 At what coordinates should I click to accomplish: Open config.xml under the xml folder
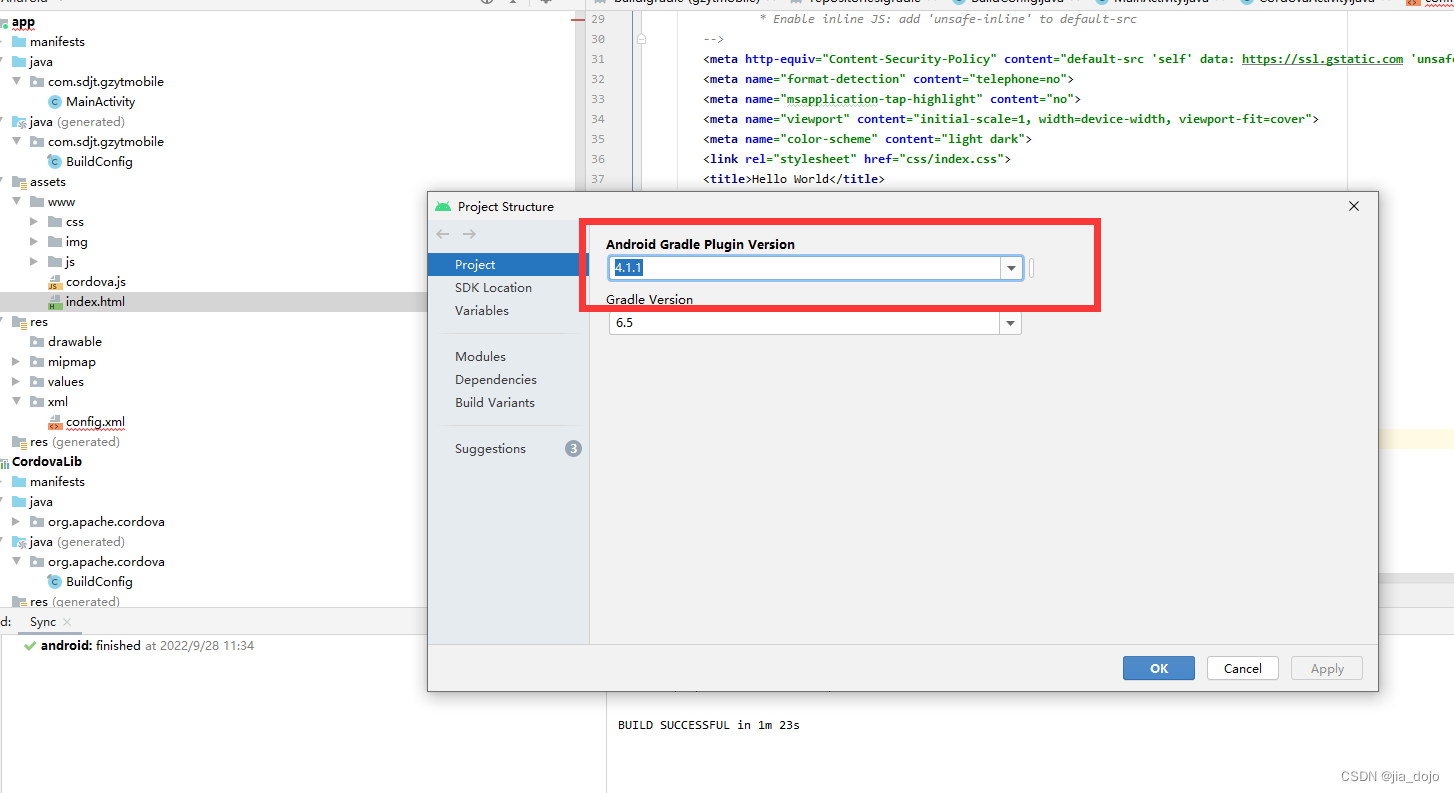click(95, 421)
